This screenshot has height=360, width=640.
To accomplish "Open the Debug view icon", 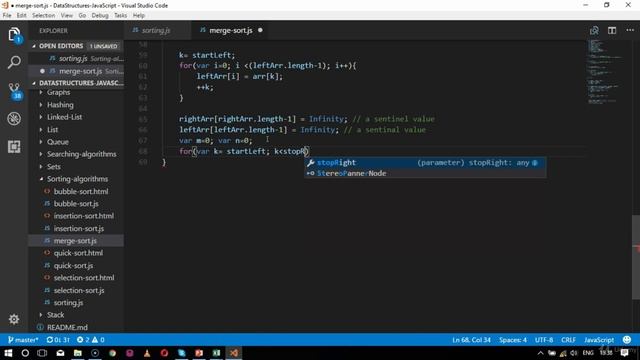I will 14,119.
